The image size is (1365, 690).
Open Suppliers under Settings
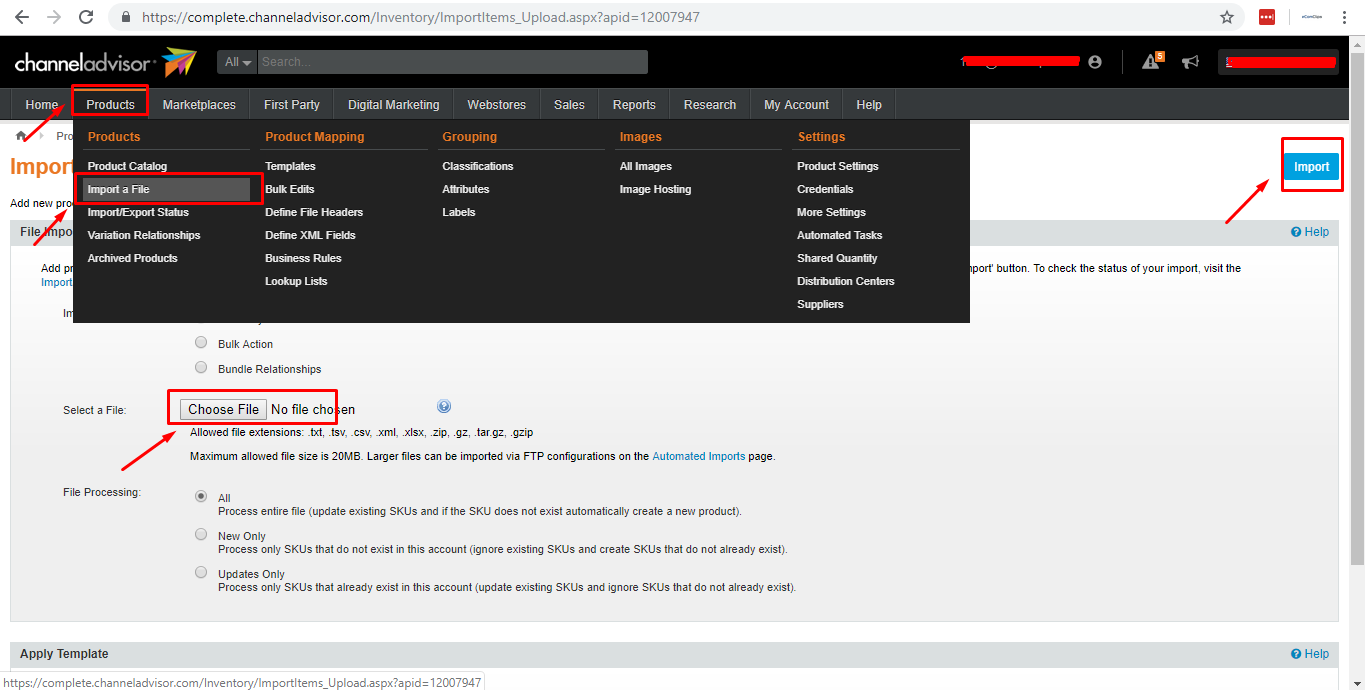[820, 304]
